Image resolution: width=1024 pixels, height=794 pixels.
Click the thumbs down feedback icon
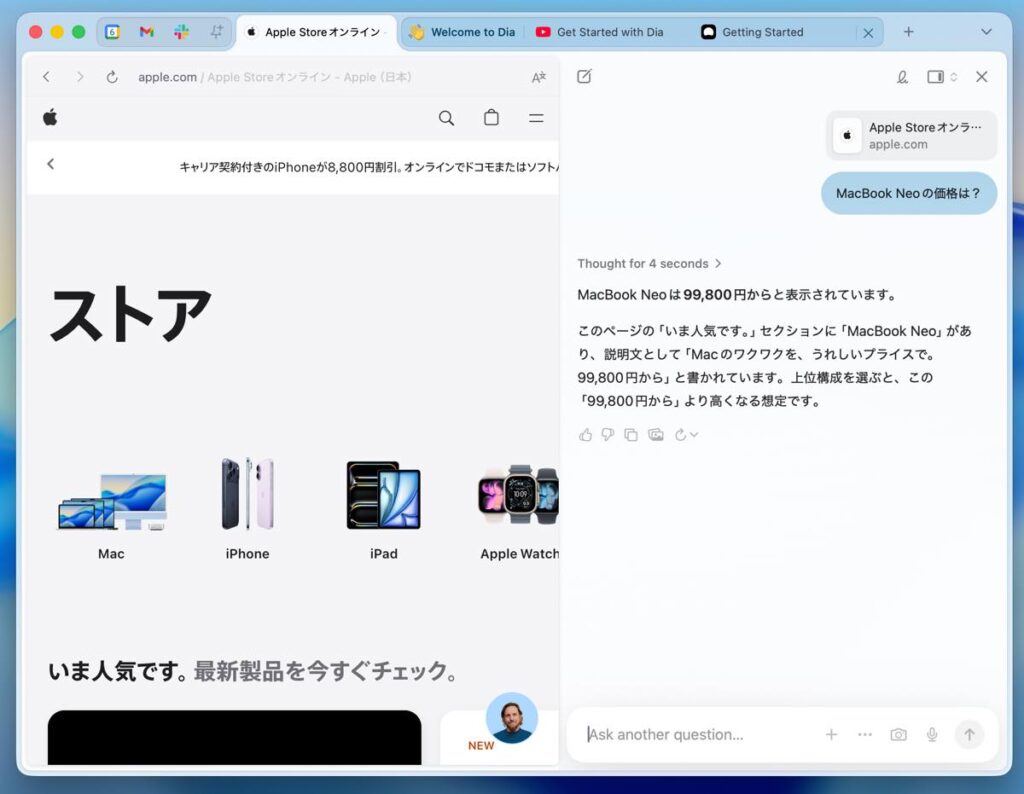(608, 435)
